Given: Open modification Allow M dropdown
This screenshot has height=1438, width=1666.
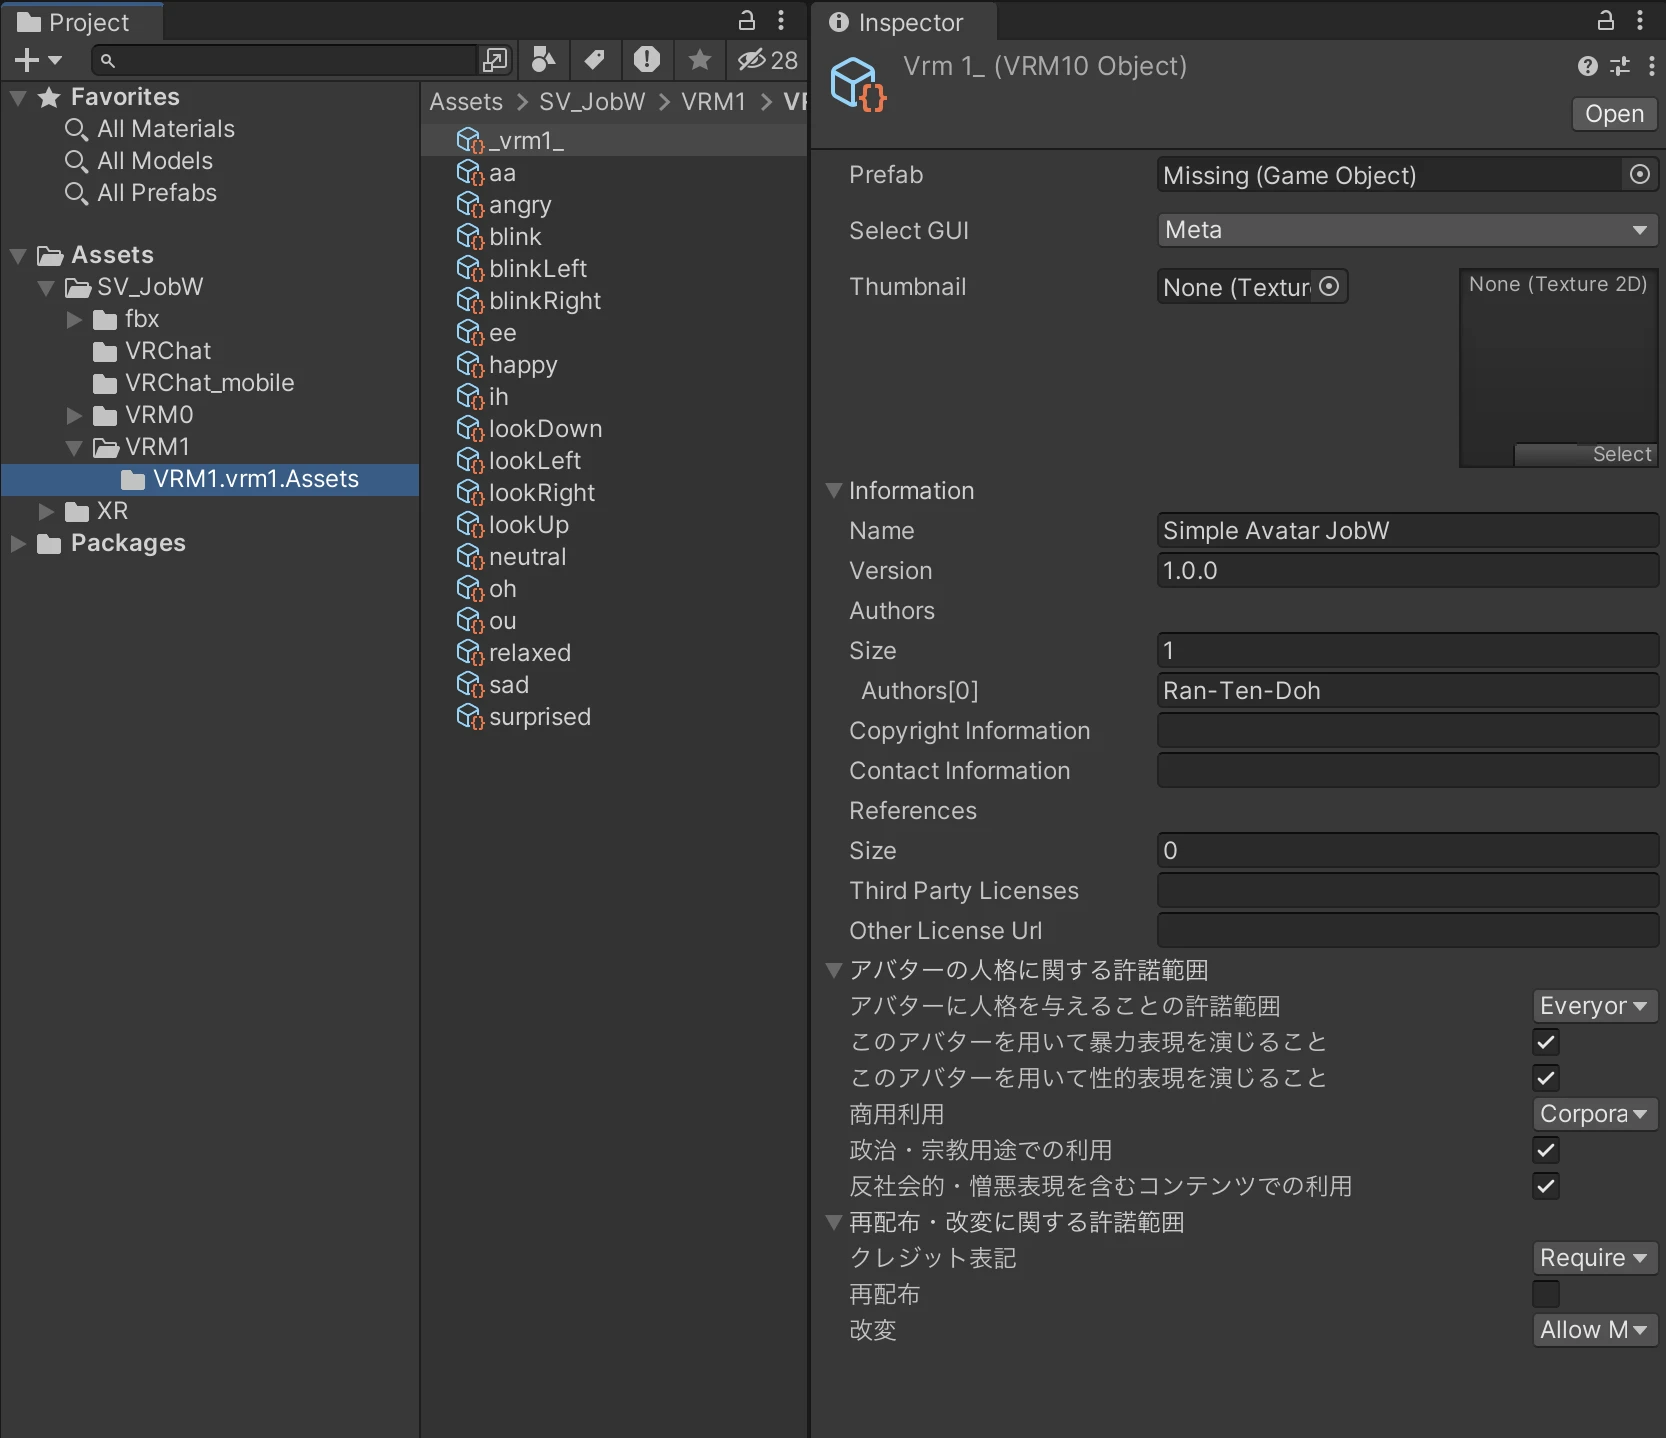Looking at the screenshot, I should point(1595,1330).
